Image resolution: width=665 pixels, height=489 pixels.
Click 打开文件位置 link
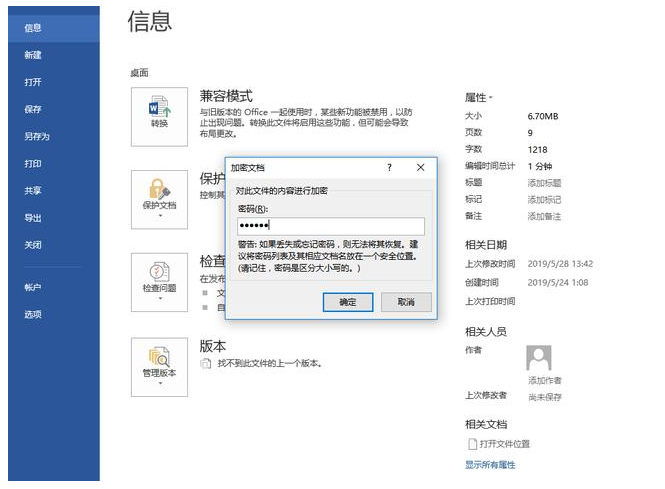coord(505,444)
